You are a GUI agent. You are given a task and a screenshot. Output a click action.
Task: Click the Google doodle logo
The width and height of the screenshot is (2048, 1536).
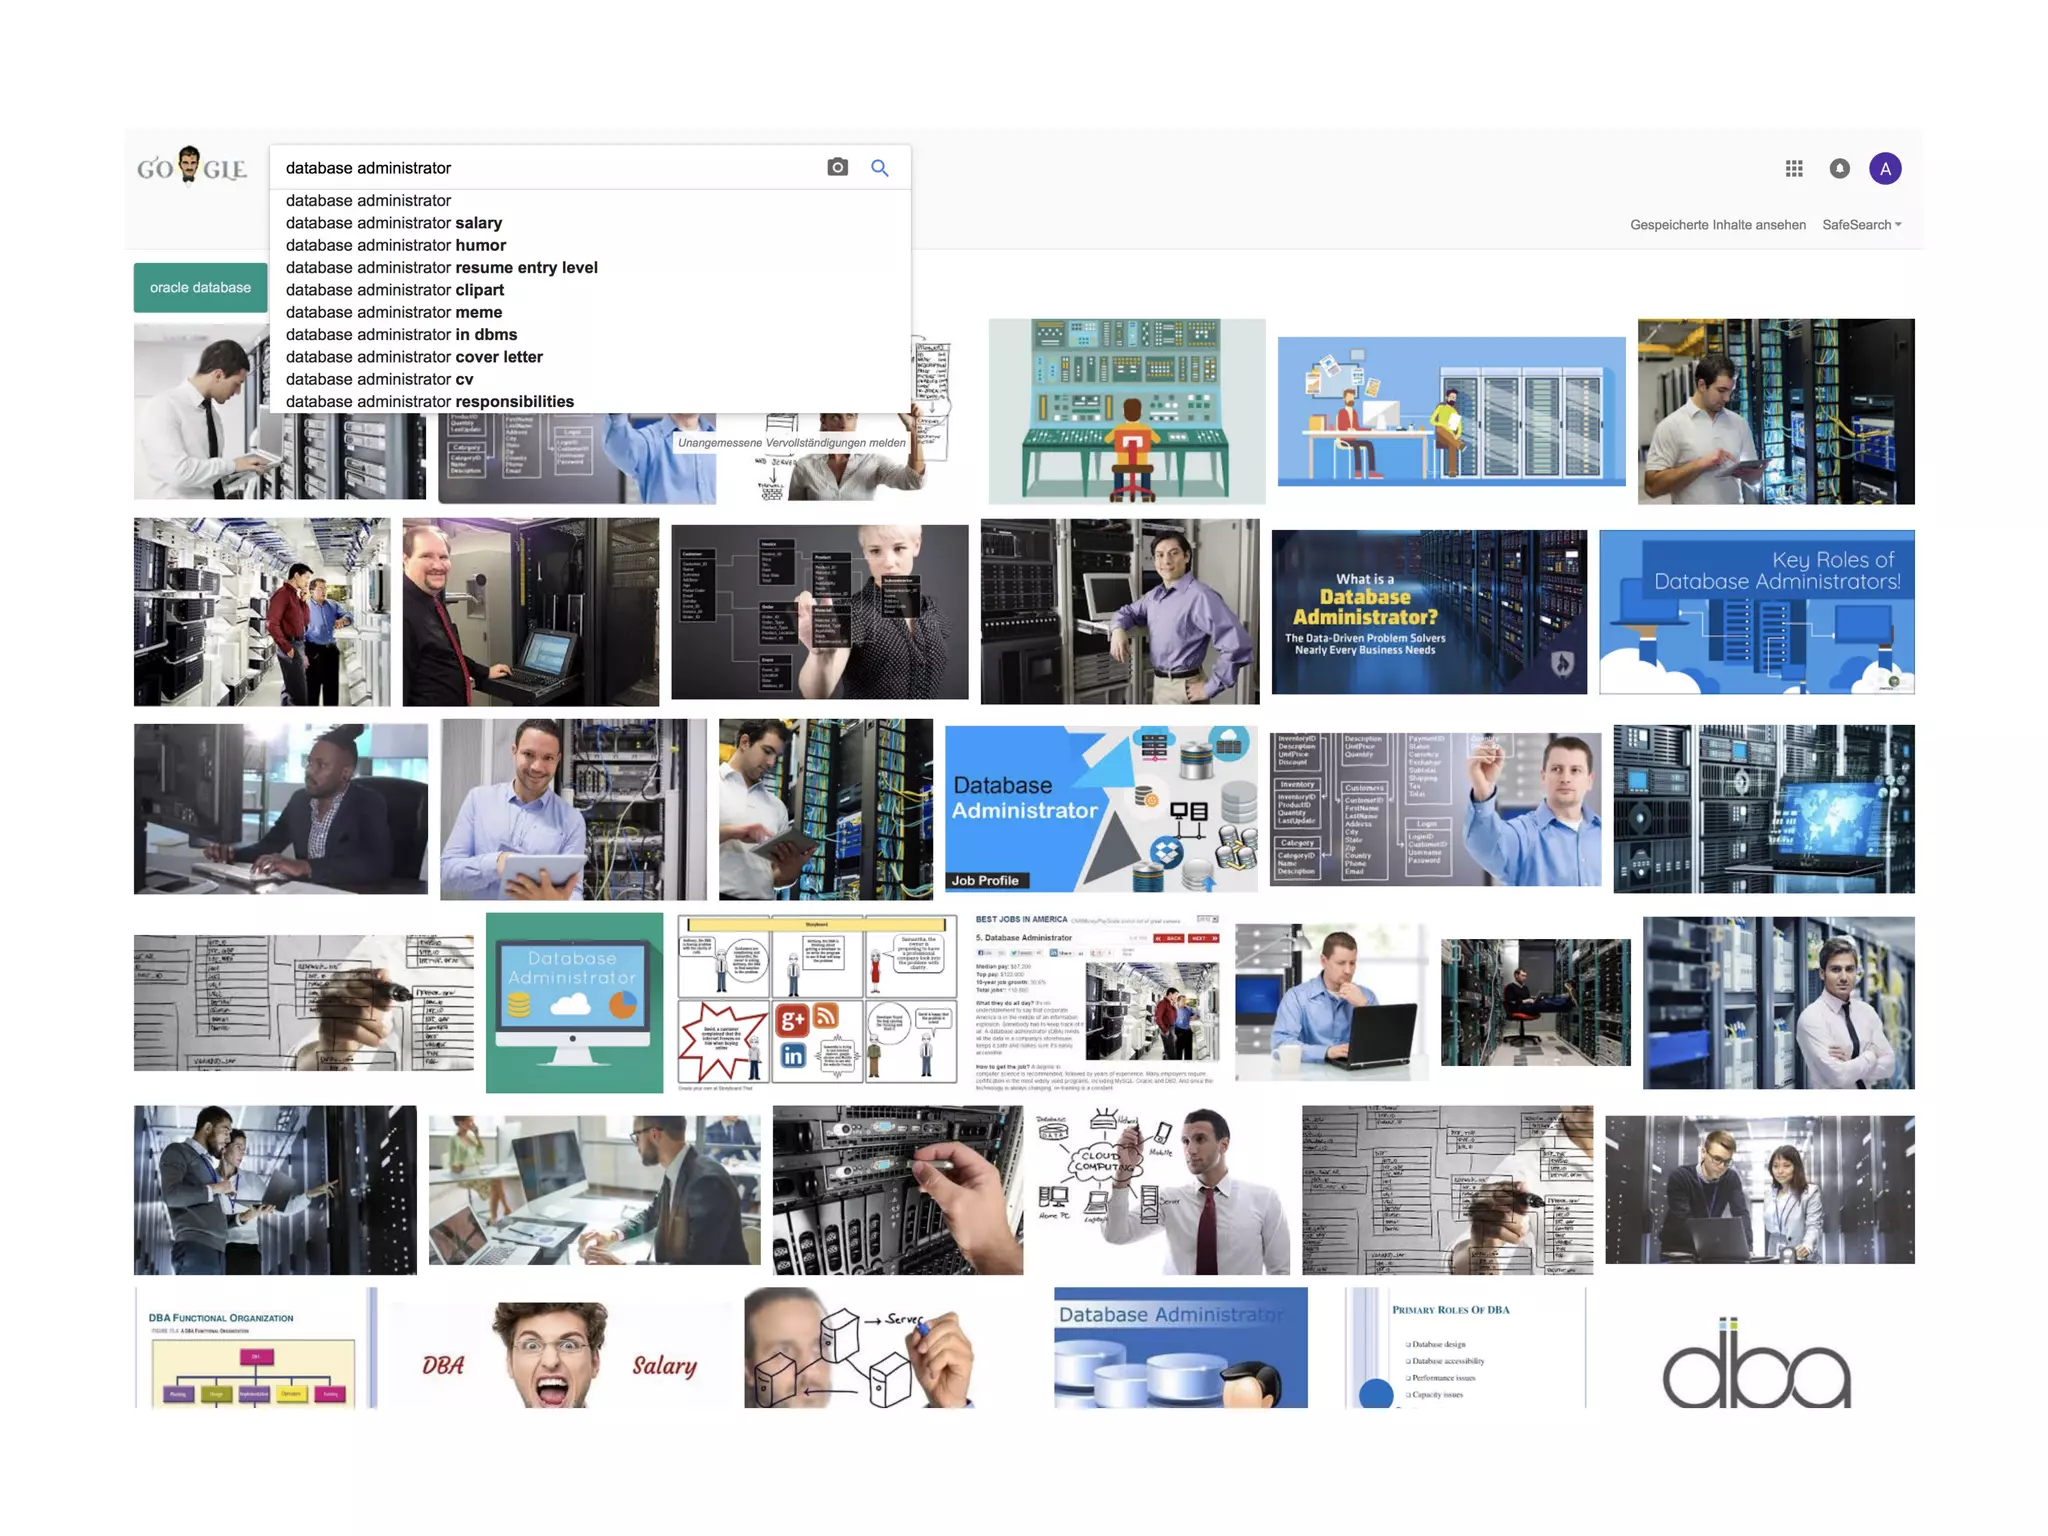pyautogui.click(x=192, y=167)
